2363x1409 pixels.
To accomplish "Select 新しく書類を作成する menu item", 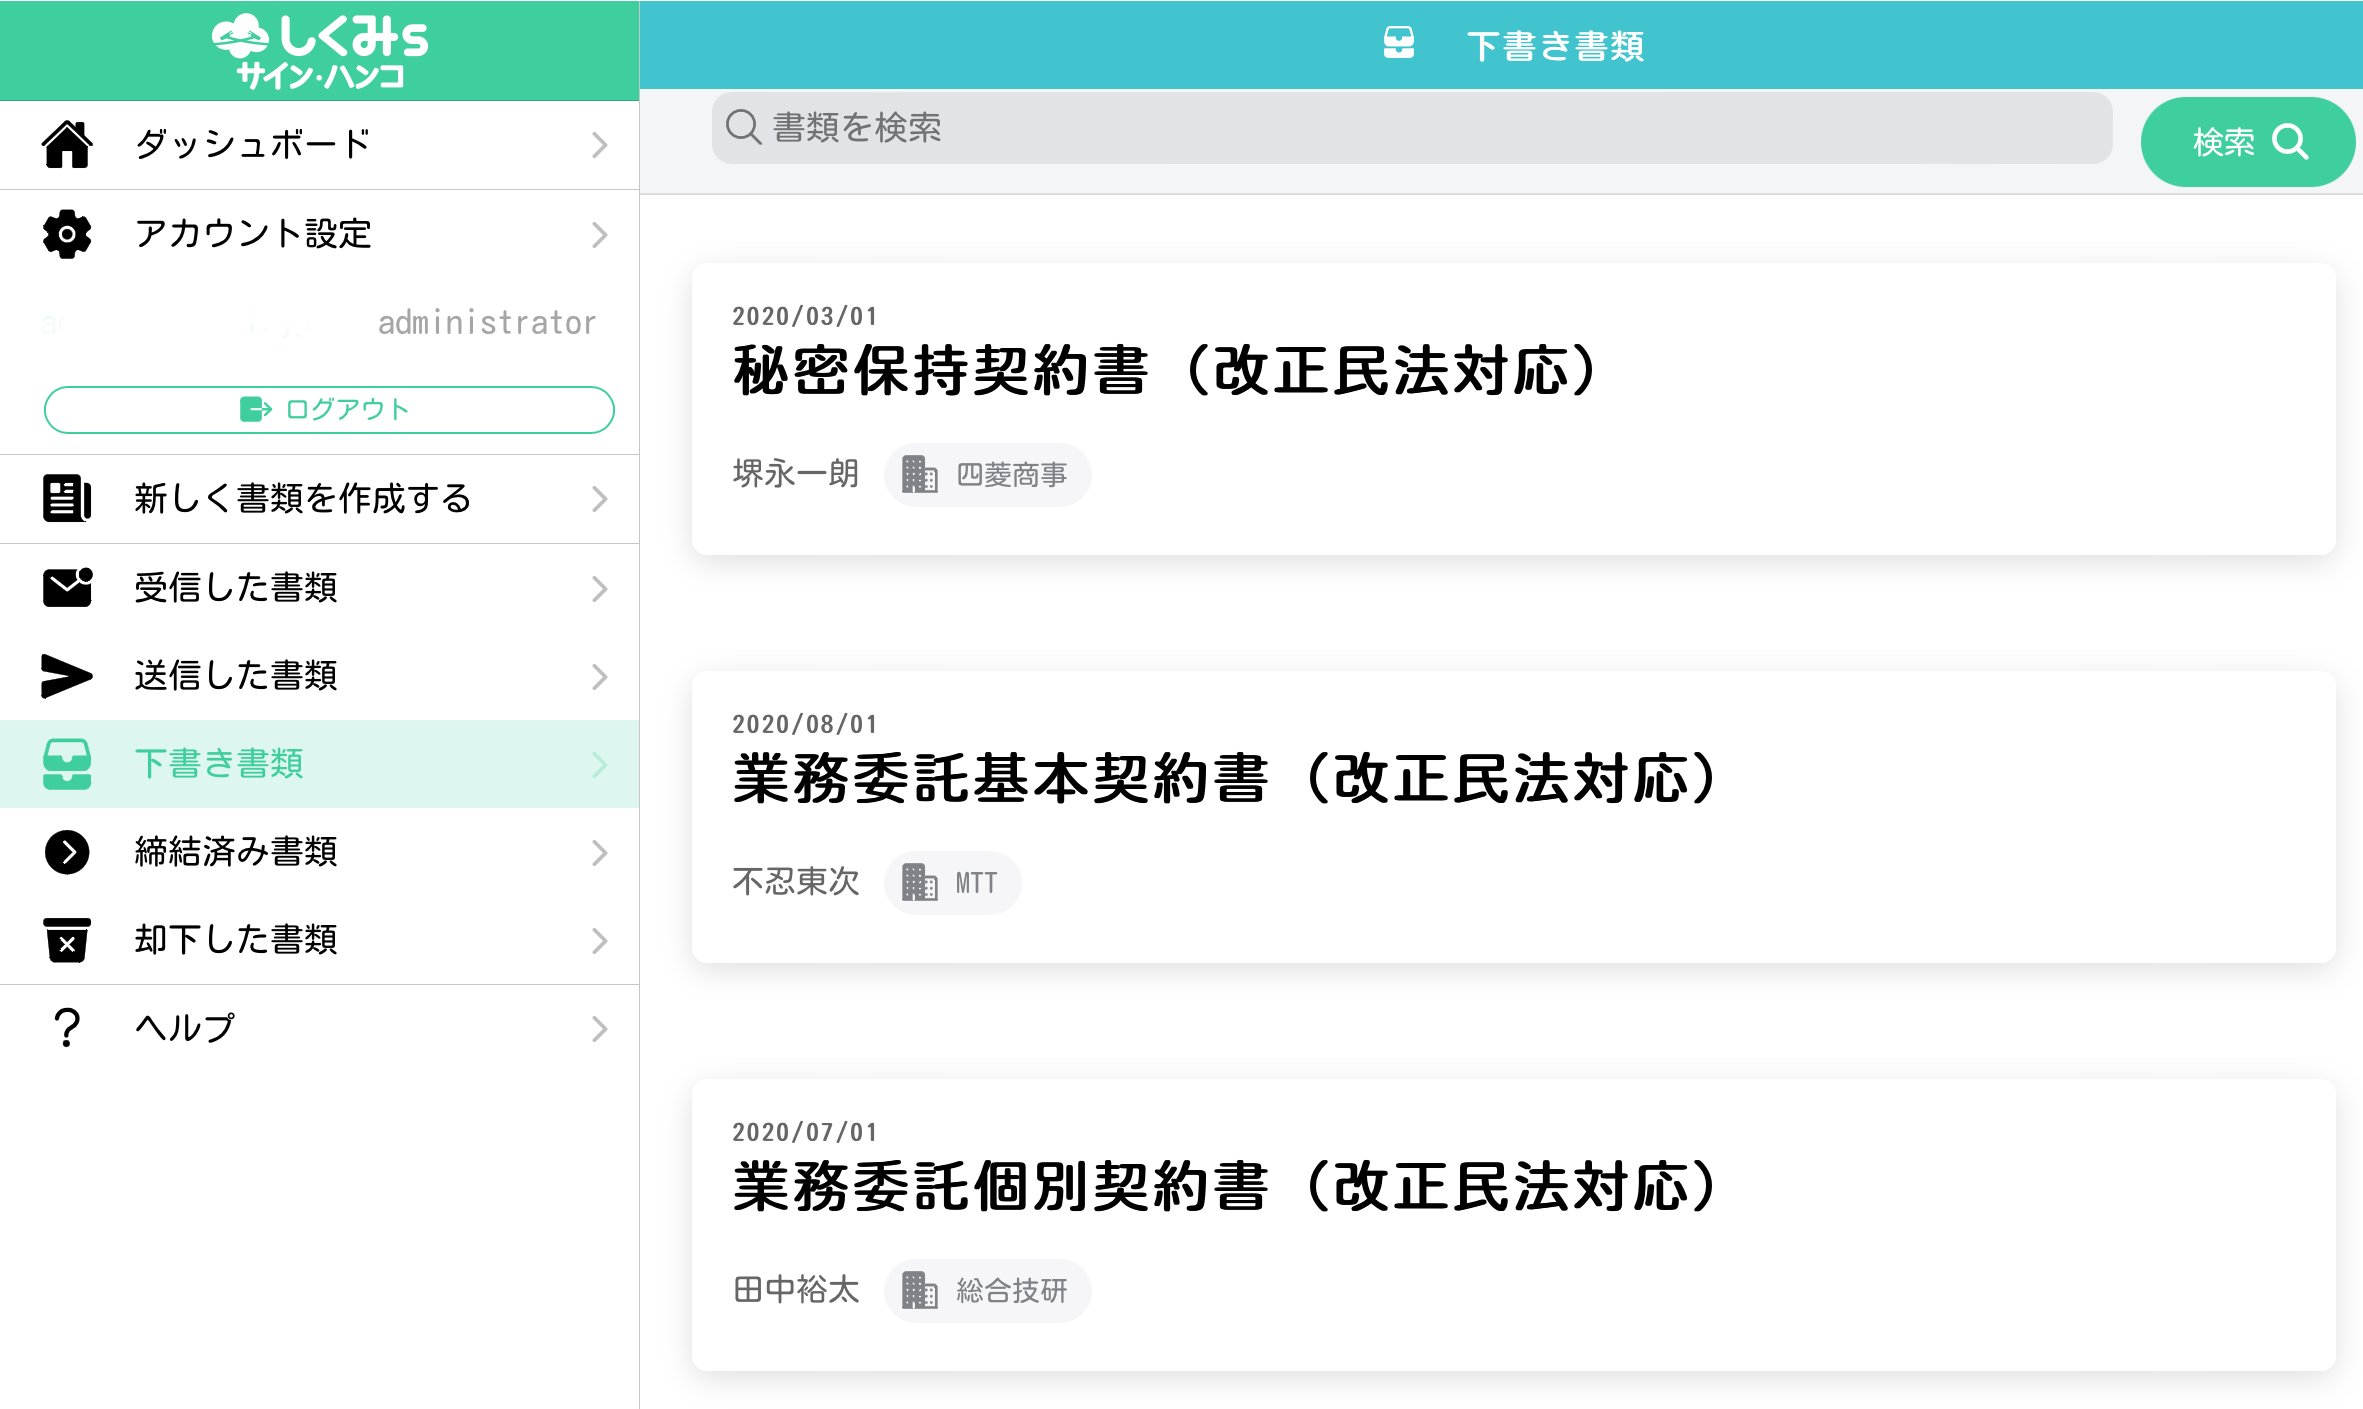I will [x=320, y=499].
